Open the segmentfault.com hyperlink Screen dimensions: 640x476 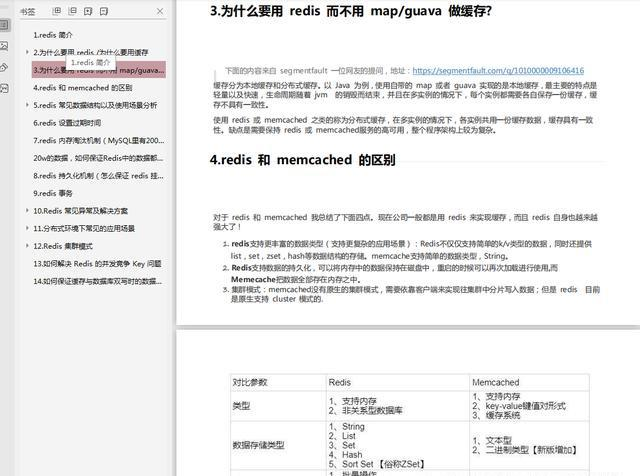pos(498,71)
